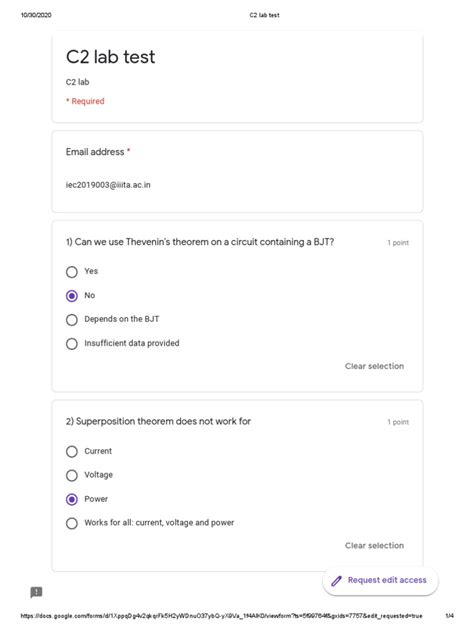Click the Email address label
The height and width of the screenshot is (632, 474).
(x=95, y=152)
